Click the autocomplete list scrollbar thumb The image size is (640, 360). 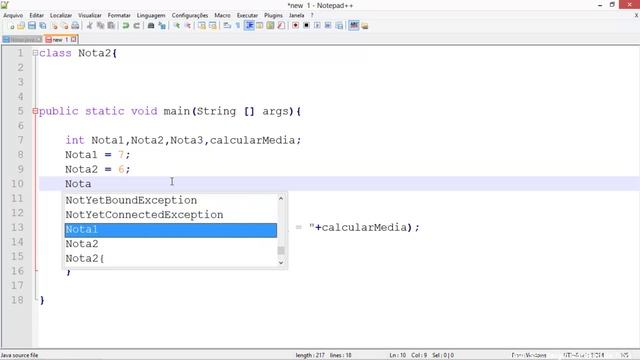281,250
